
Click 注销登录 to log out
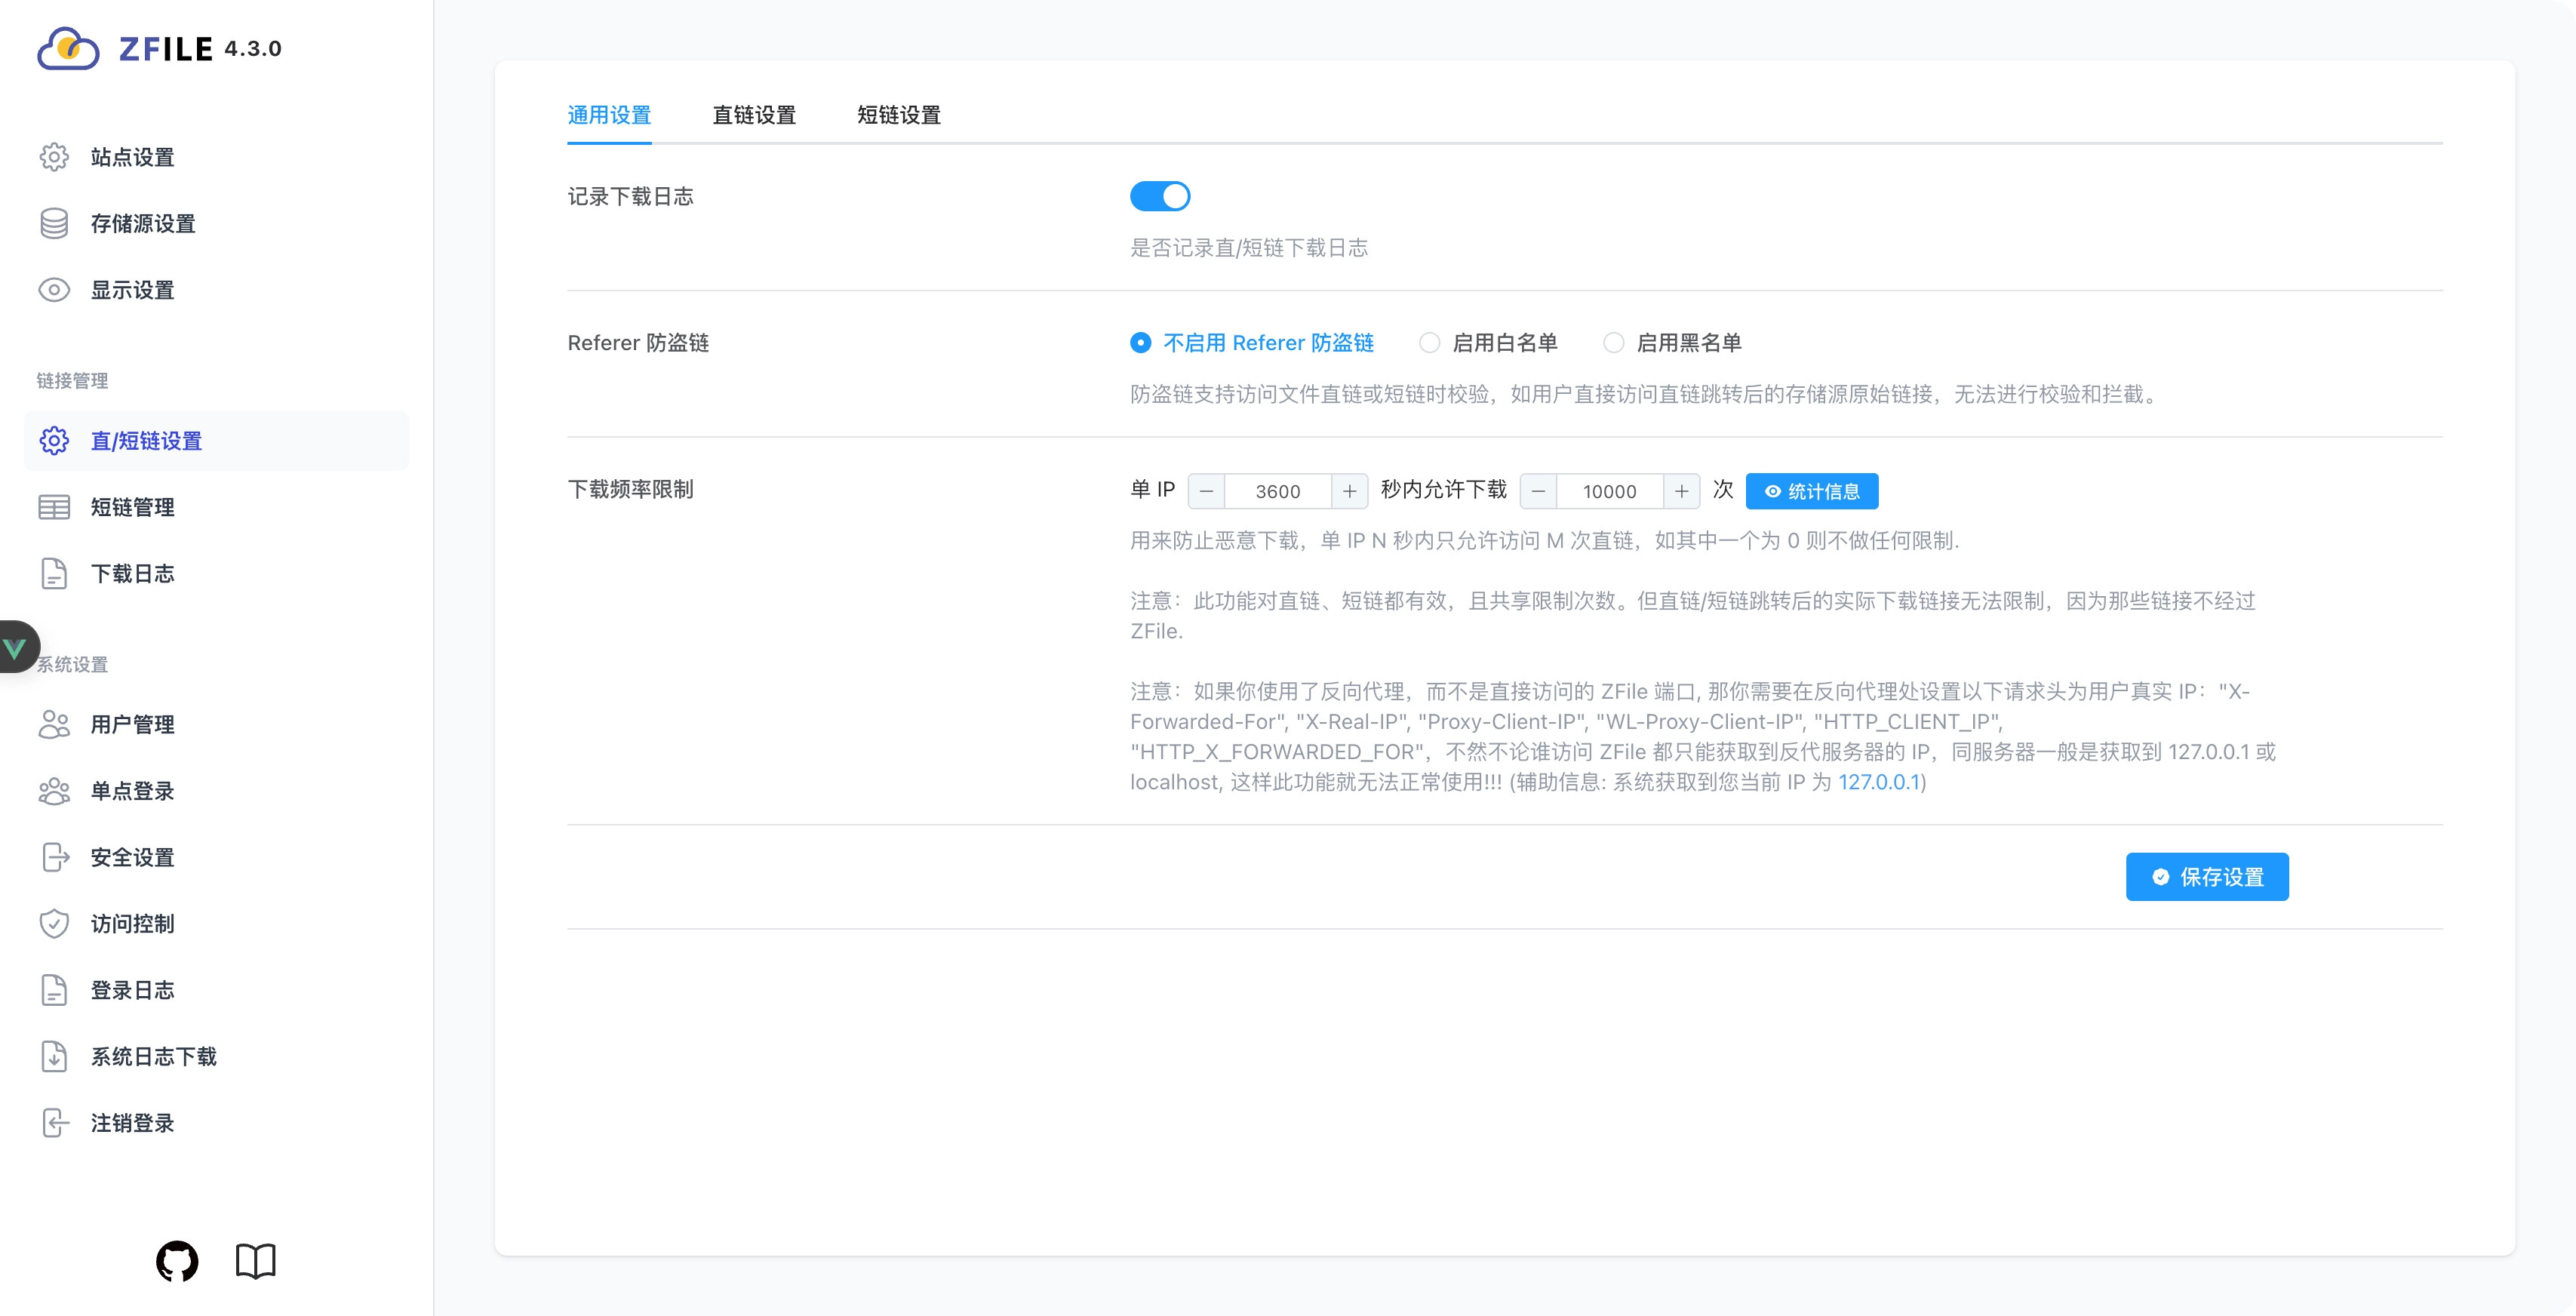click(x=216, y=1123)
